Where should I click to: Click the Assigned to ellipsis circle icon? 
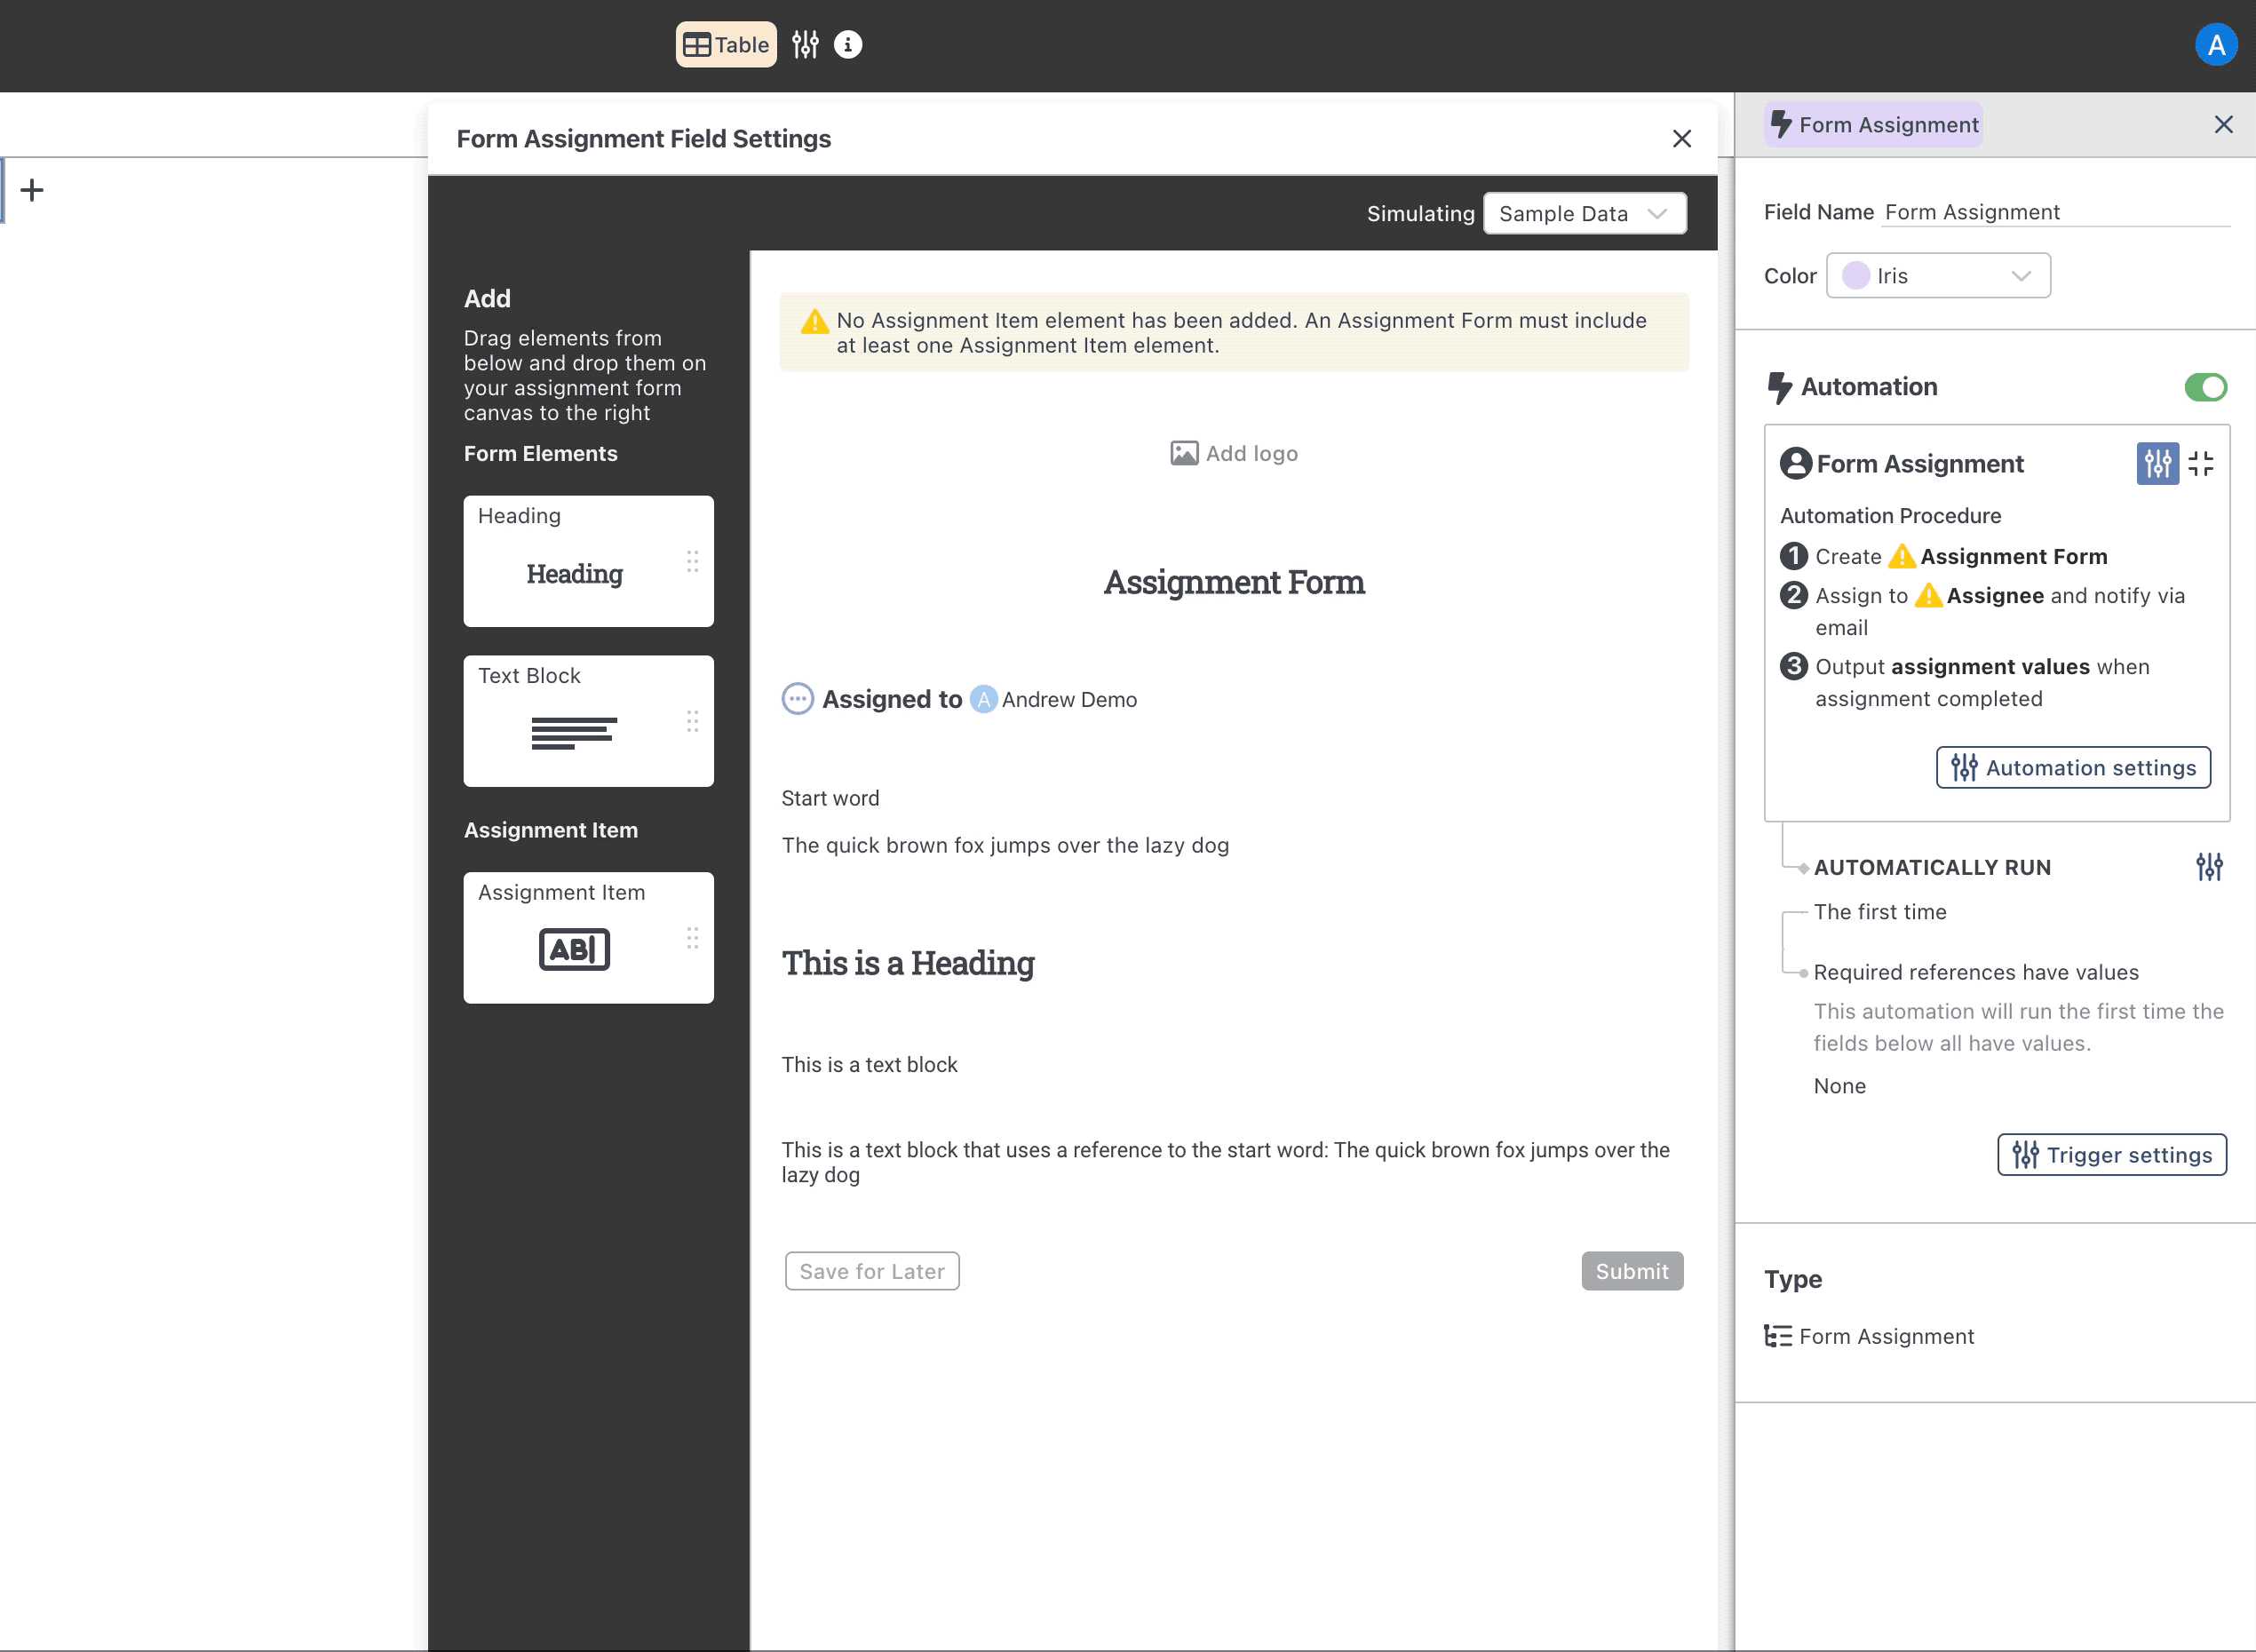tap(797, 699)
